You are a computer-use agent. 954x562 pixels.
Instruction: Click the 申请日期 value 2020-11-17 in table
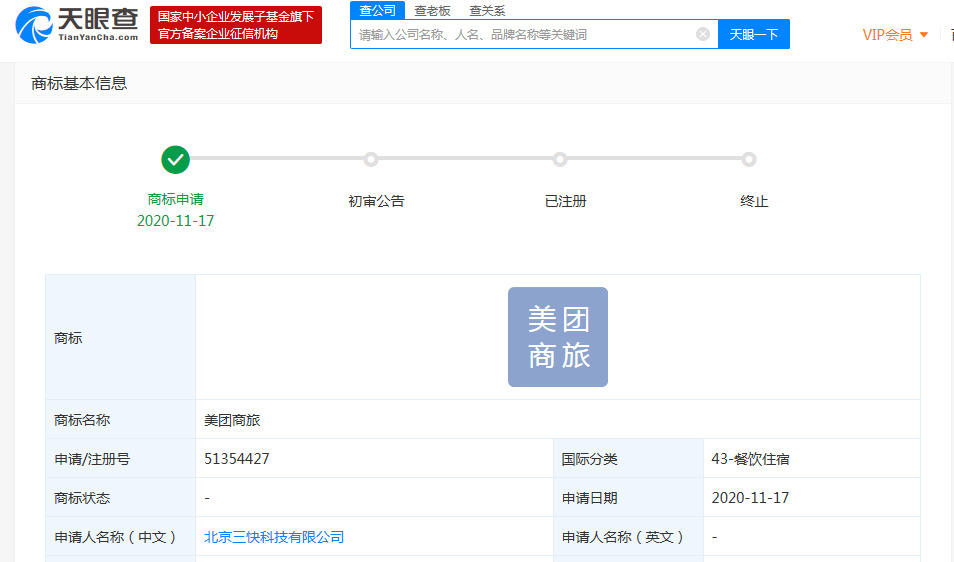coord(750,498)
